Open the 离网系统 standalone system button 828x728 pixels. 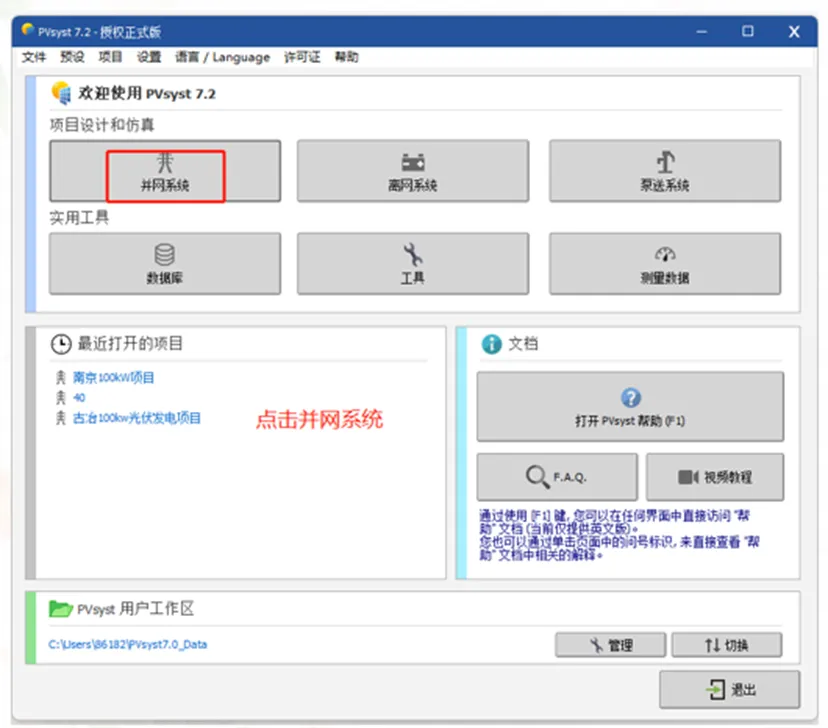(x=412, y=171)
